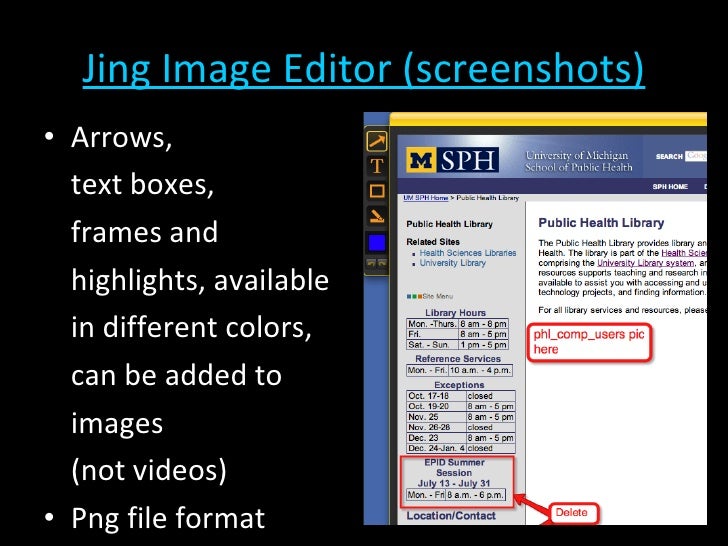Click the (not videos) slide text
Viewport: 728px width, 546px height.
149,470
